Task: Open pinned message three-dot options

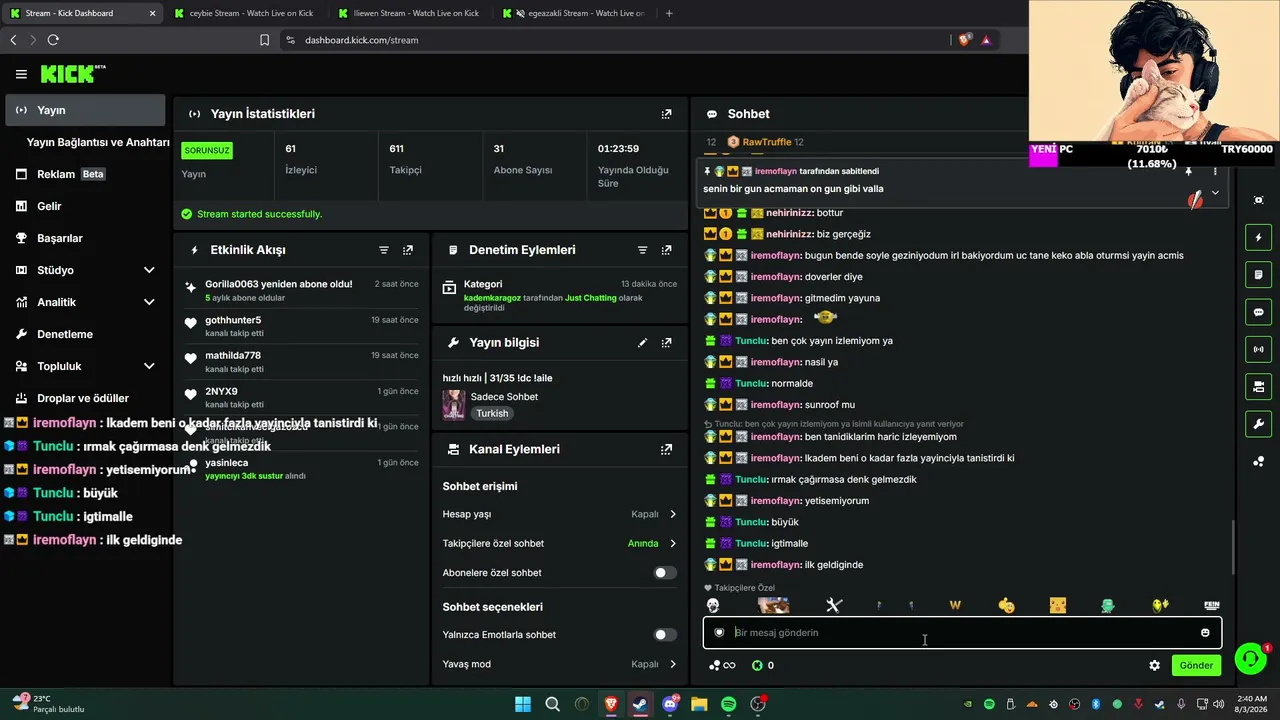Action: [x=1215, y=172]
